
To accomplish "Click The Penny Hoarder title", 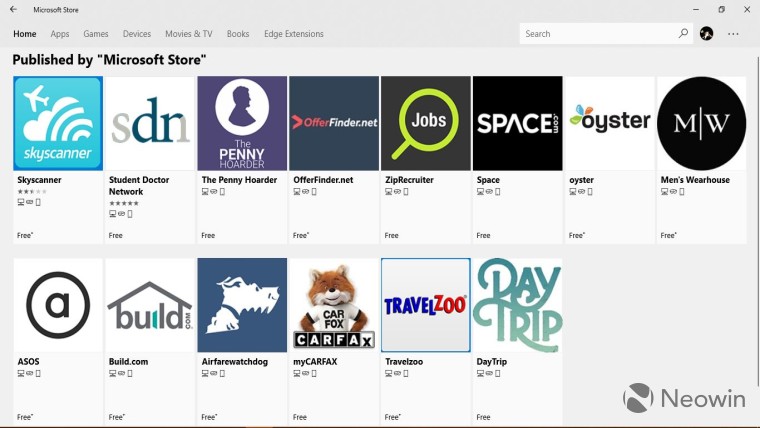I will click(239, 180).
